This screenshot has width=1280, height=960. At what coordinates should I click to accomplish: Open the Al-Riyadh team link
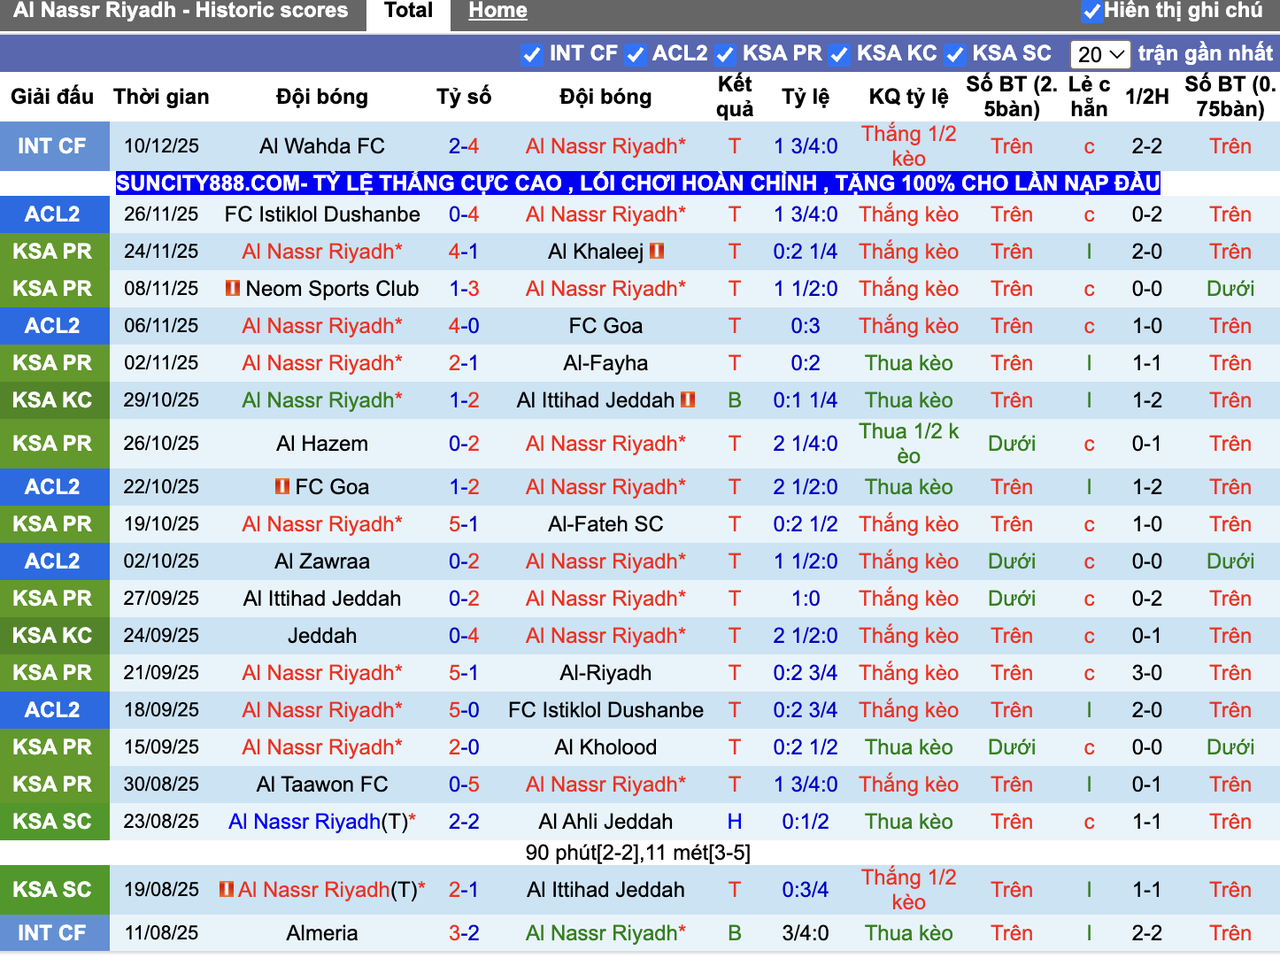[606, 673]
